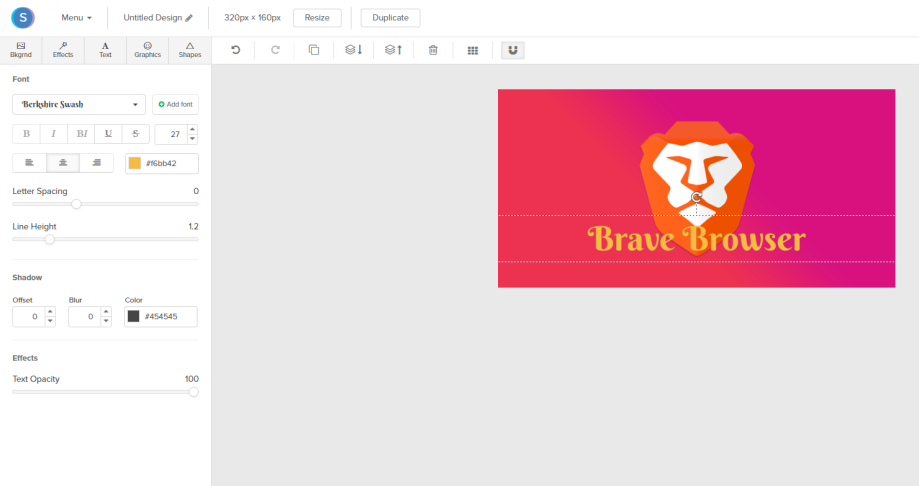Toggle underline text formatting

pos(108,134)
